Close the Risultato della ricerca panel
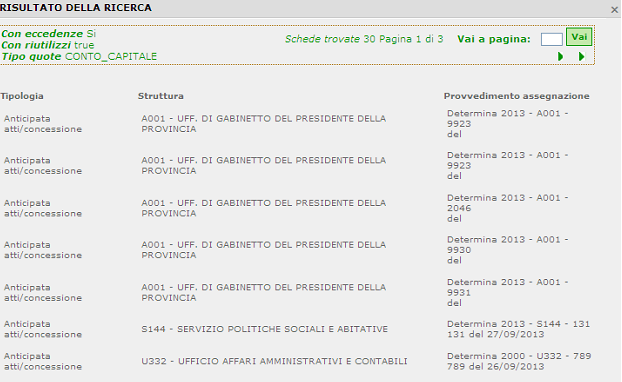622x382 pixels. point(614,10)
